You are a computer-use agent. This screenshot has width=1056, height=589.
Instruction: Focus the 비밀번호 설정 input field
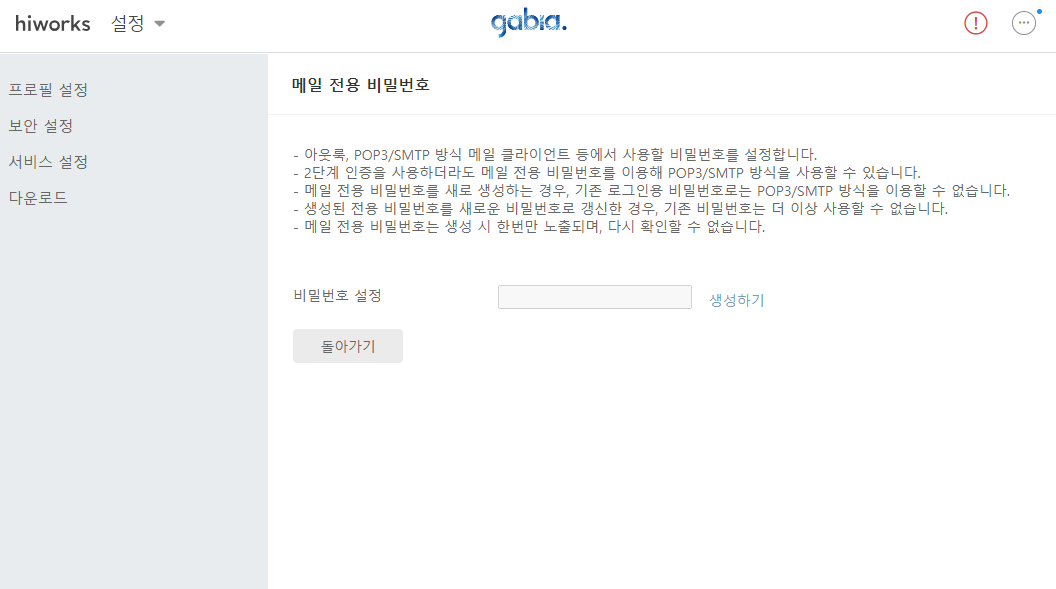[595, 297]
